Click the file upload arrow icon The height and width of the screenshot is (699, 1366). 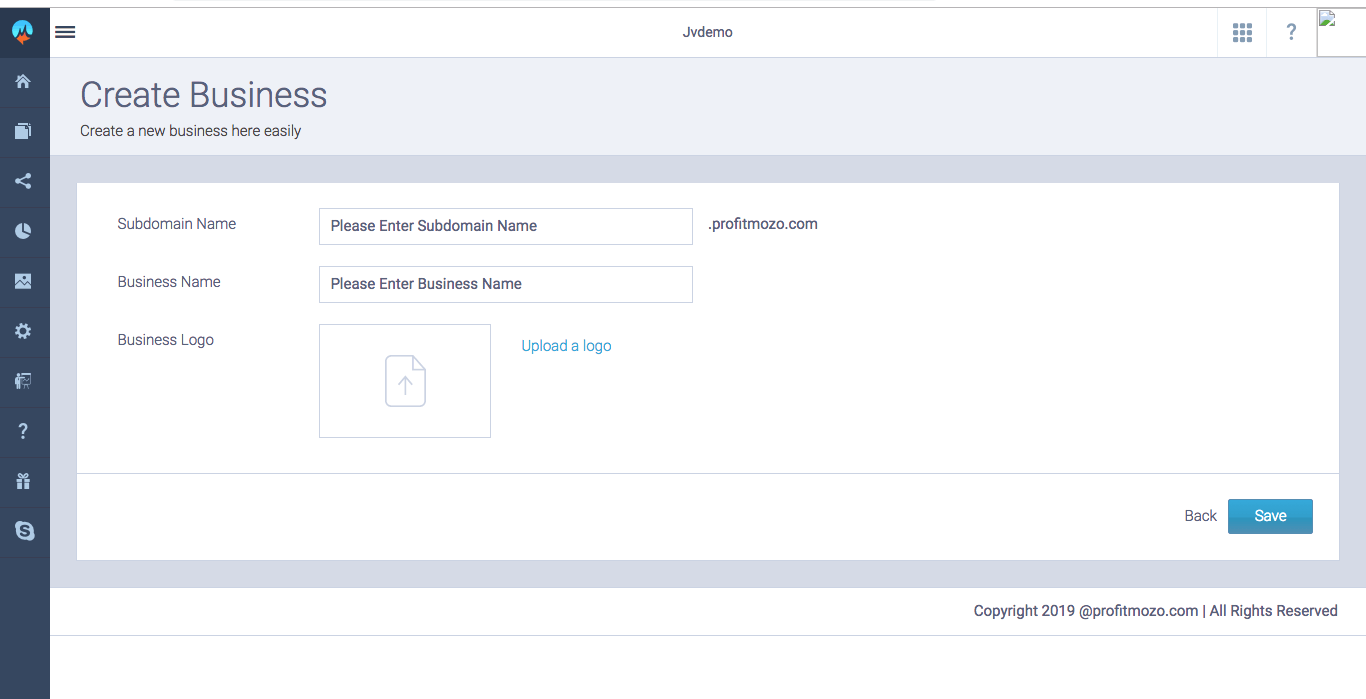405,381
